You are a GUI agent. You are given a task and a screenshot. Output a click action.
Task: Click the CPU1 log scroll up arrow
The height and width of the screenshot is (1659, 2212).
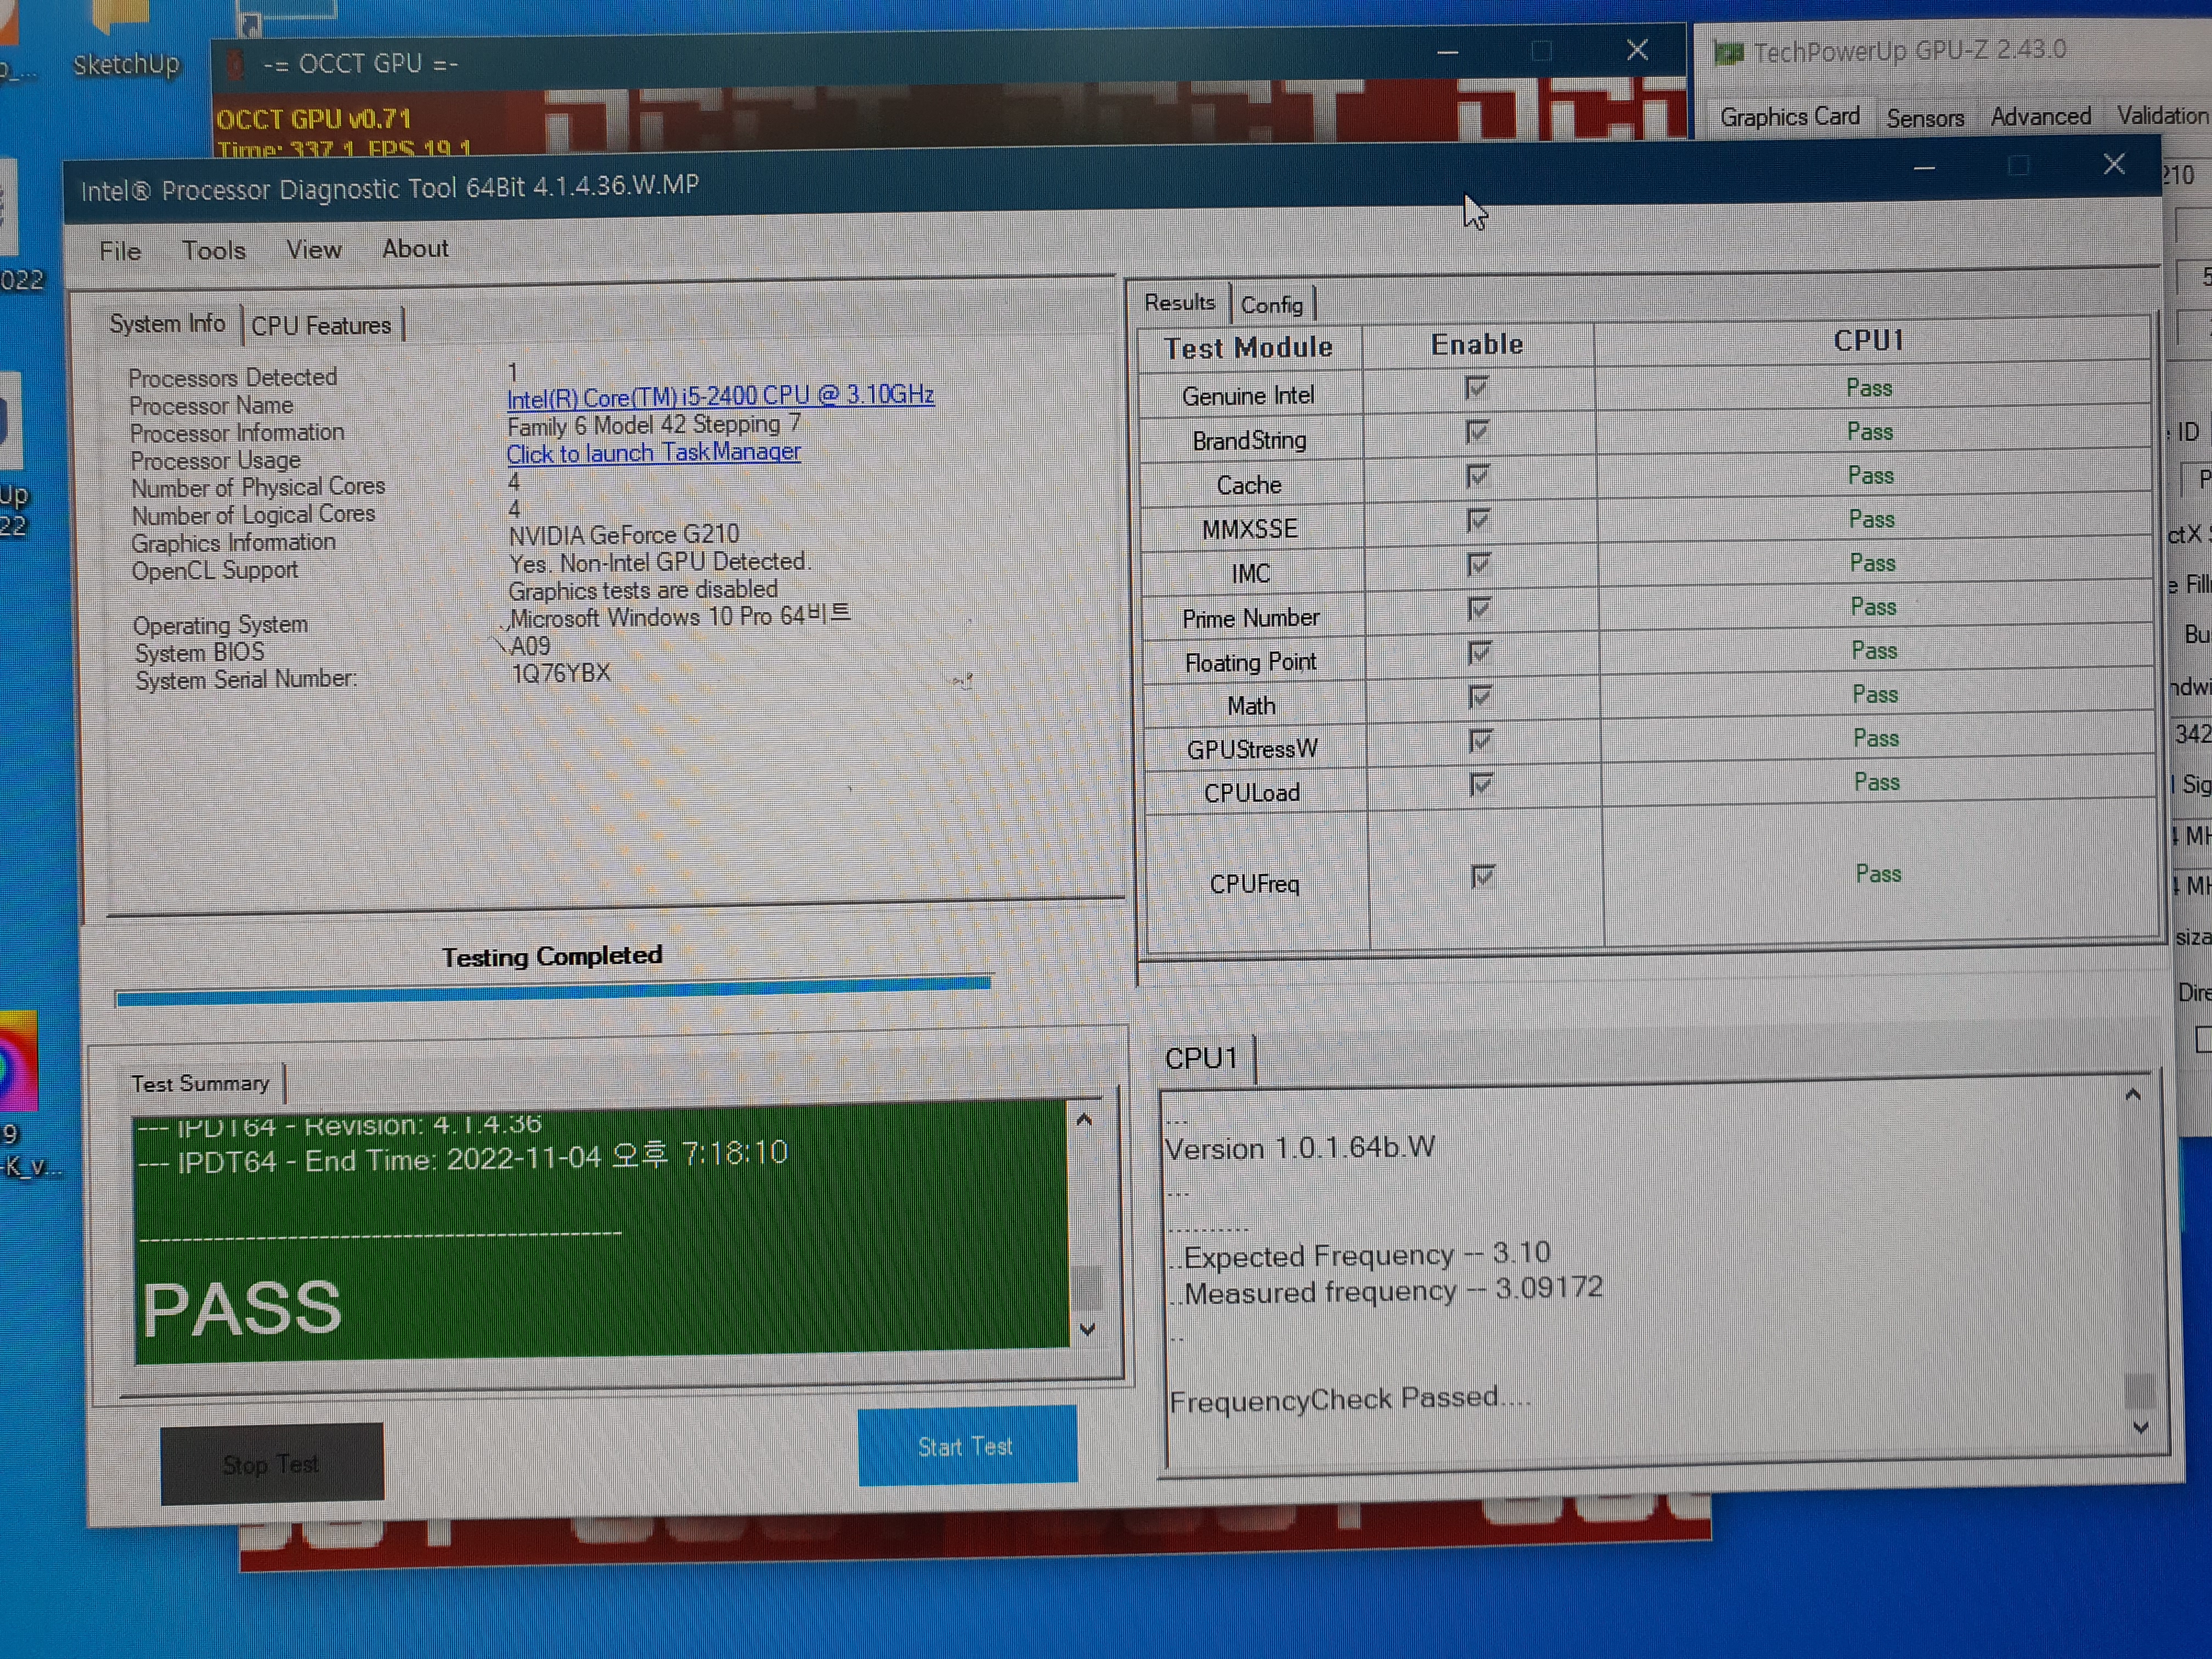click(x=2132, y=1094)
